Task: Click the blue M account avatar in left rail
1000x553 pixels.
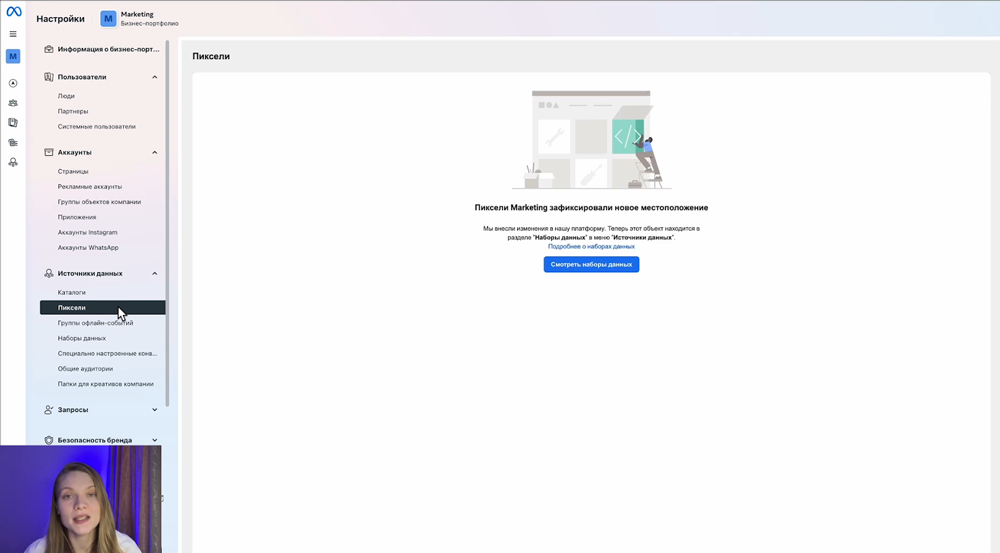Action: click(13, 56)
